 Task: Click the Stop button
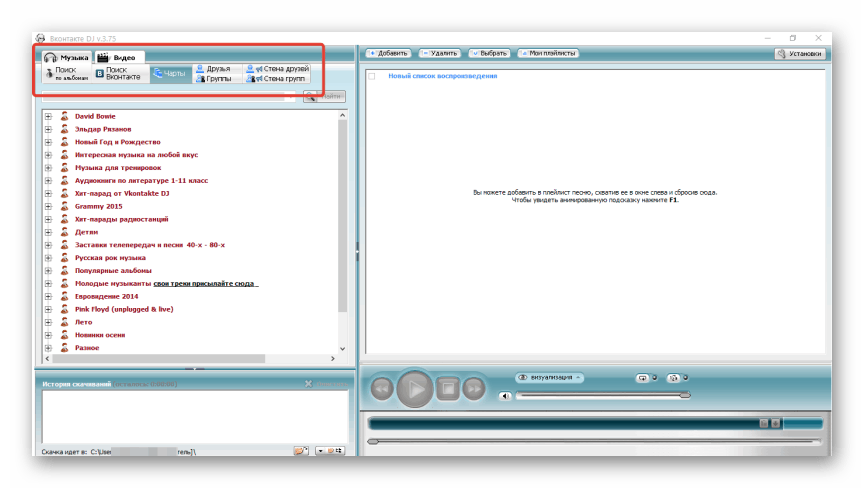tap(448, 389)
